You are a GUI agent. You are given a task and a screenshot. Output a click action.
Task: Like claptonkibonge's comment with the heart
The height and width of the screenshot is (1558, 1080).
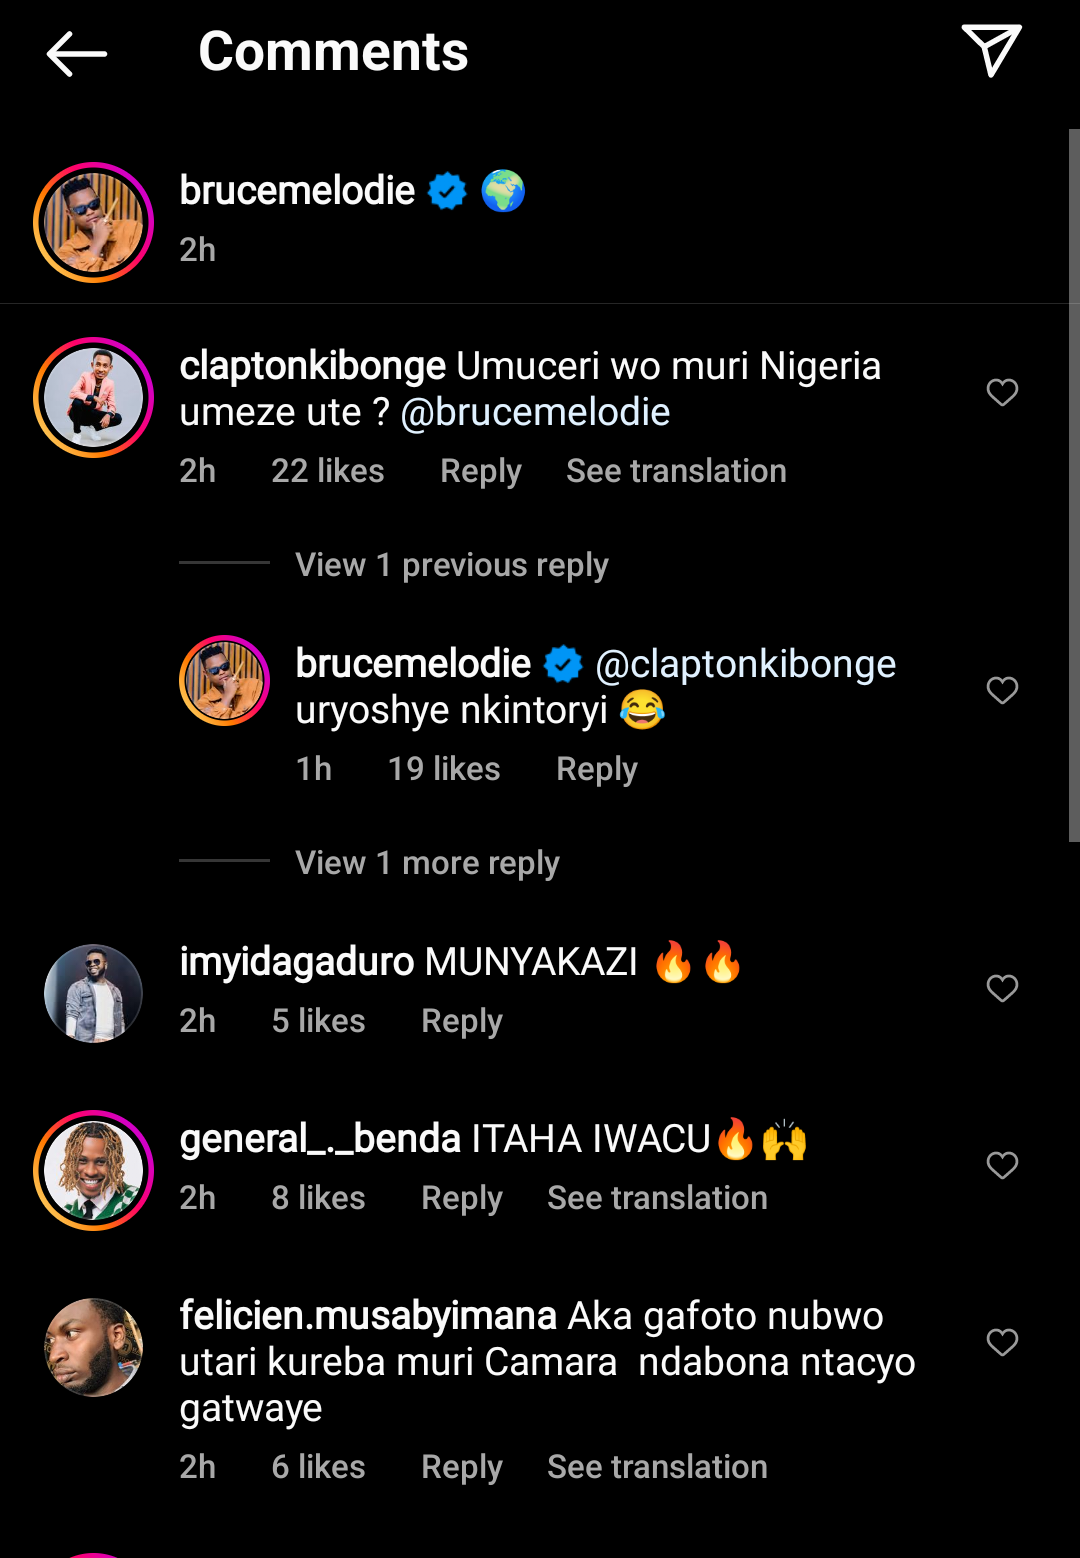click(1002, 392)
